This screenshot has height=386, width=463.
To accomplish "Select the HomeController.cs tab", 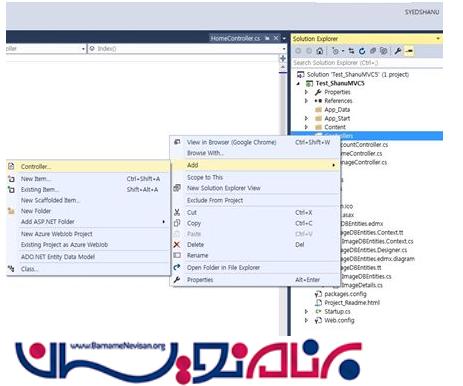I will click(x=235, y=38).
